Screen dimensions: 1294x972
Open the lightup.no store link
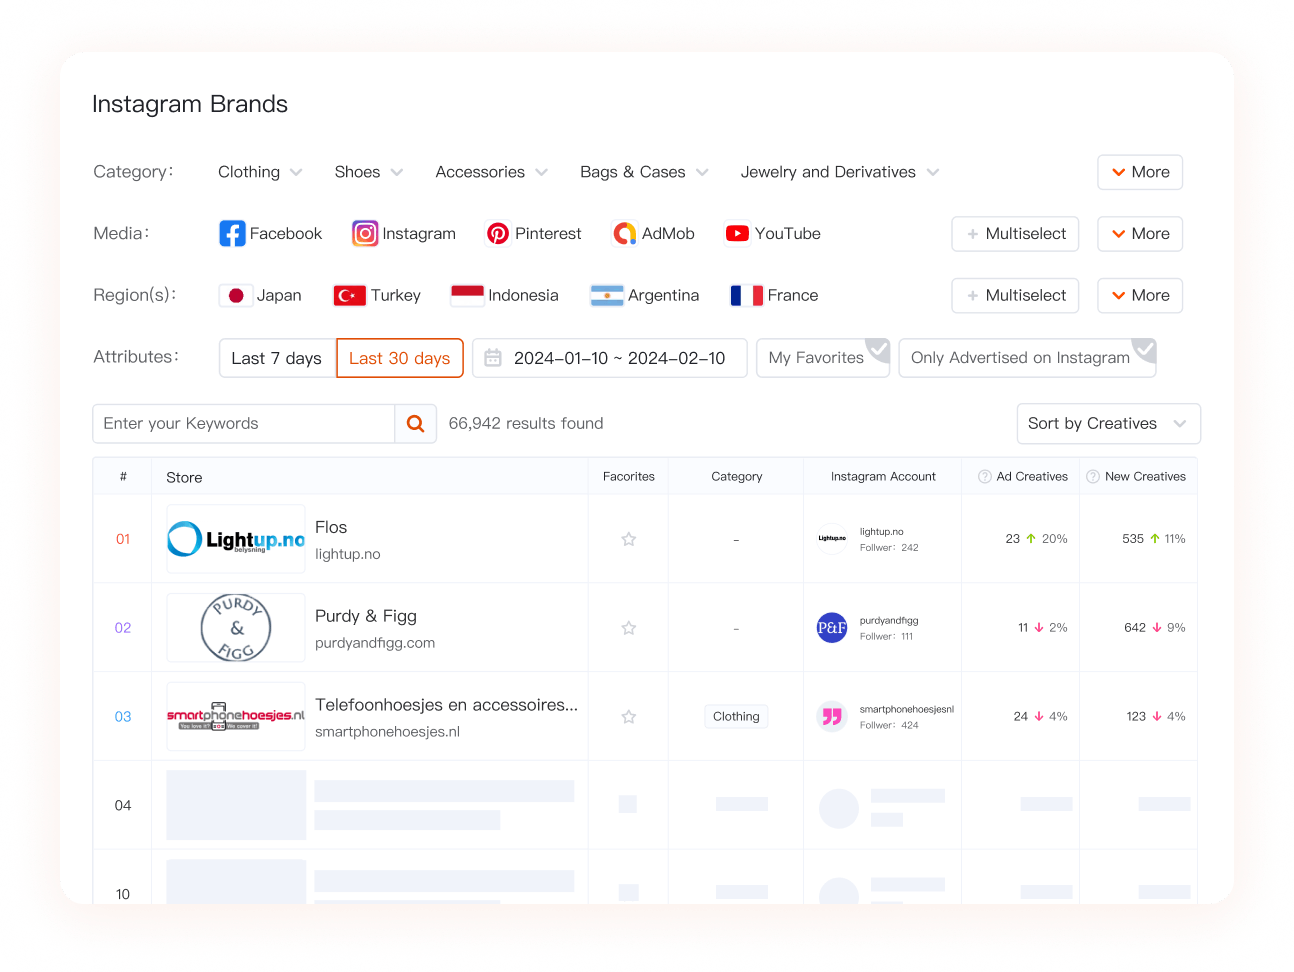coord(348,554)
